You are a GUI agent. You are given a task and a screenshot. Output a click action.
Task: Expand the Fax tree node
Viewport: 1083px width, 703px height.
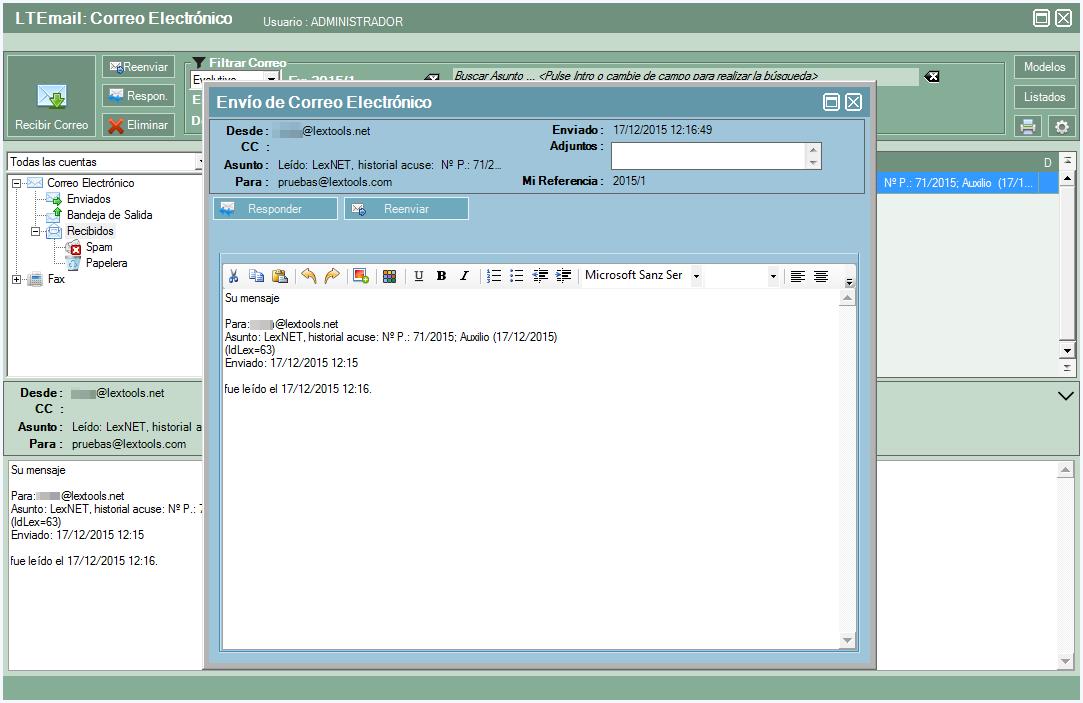click(17, 280)
